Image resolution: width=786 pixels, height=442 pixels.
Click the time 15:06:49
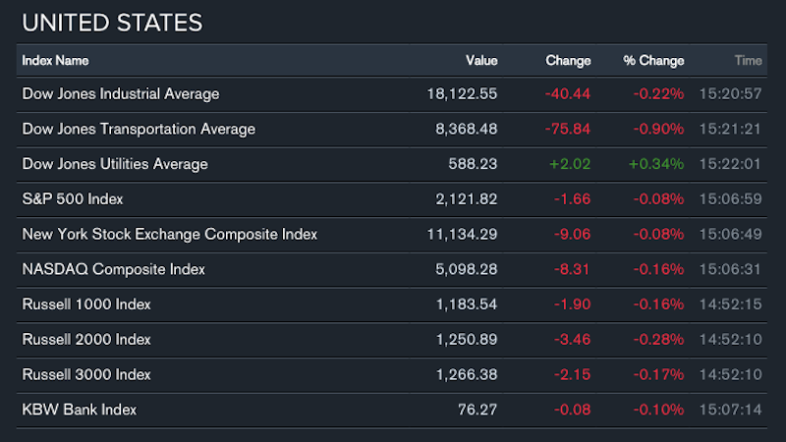(730, 234)
